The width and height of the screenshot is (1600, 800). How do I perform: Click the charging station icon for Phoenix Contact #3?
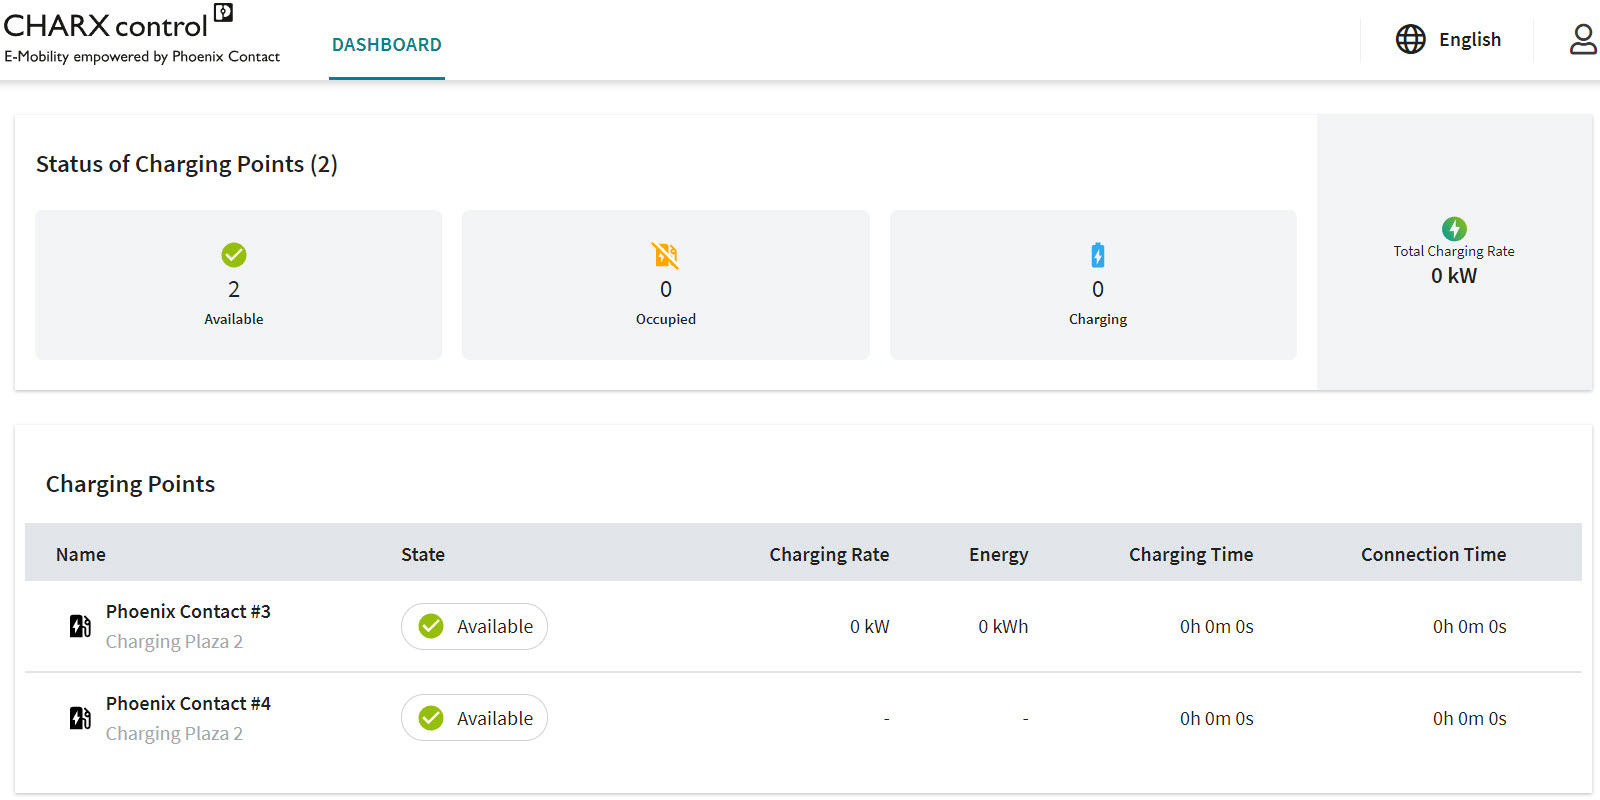(x=80, y=626)
